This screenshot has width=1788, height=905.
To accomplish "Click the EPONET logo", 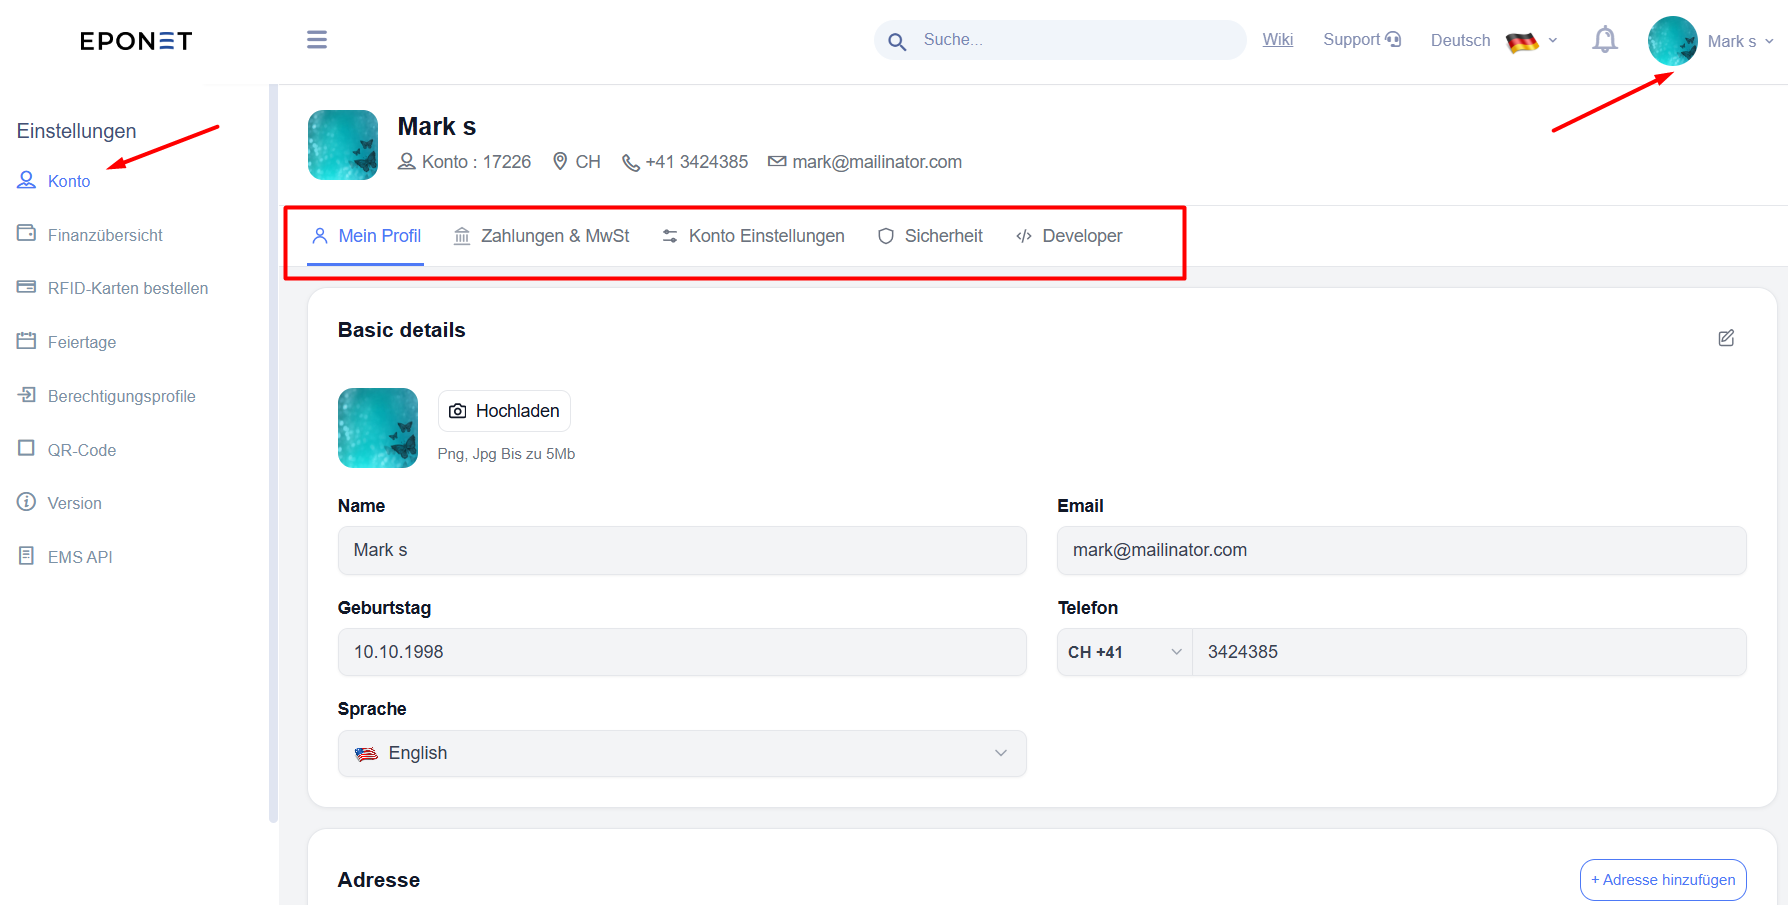I will pyautogui.click(x=136, y=41).
